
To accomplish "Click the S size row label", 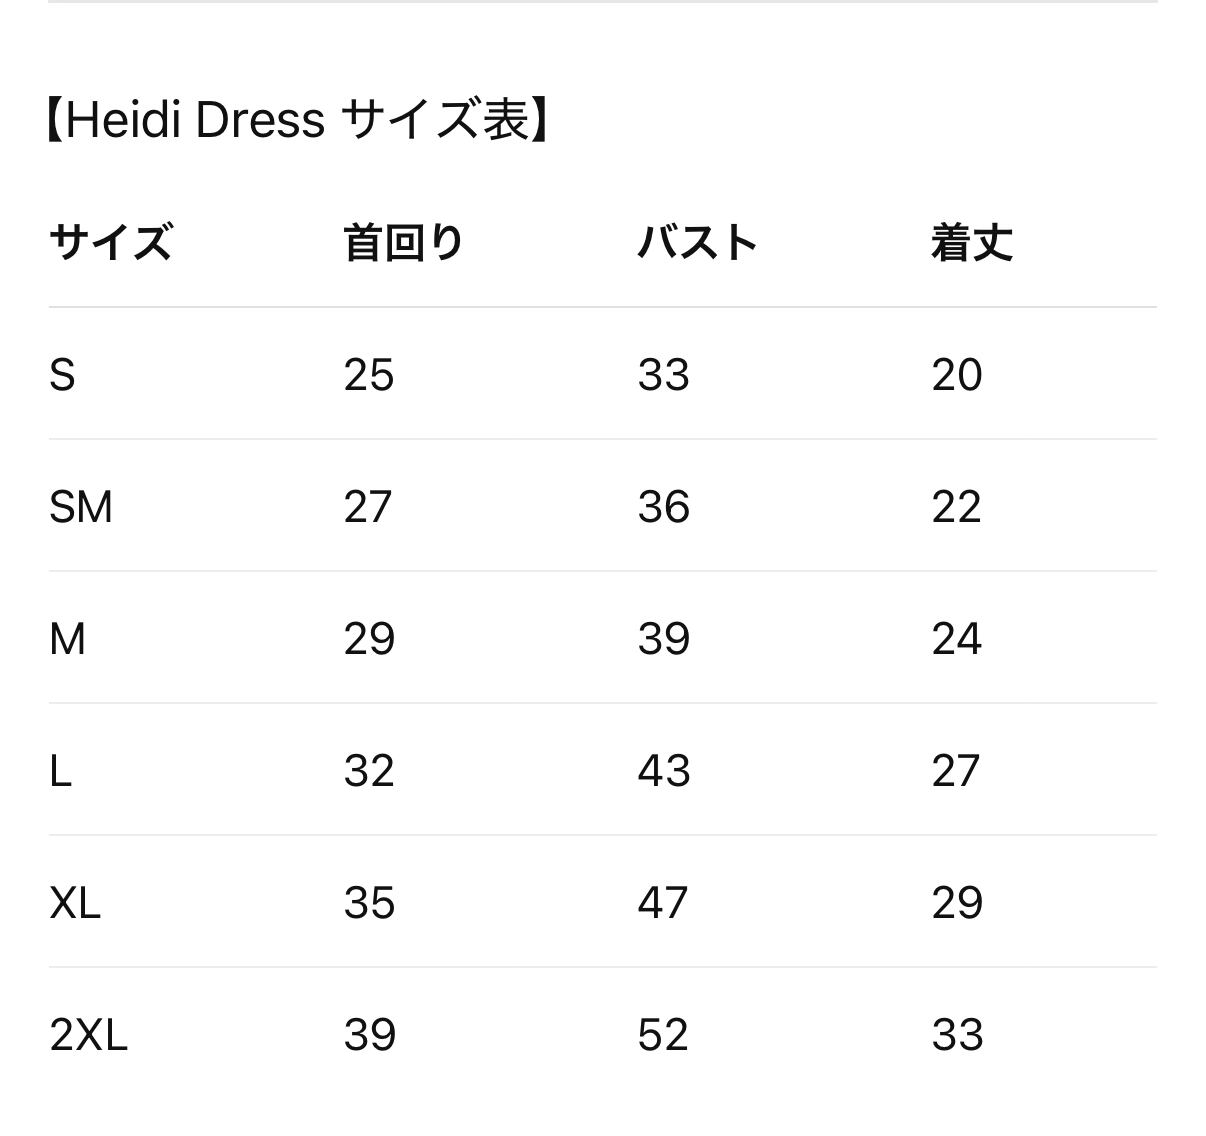I will coord(62,375).
